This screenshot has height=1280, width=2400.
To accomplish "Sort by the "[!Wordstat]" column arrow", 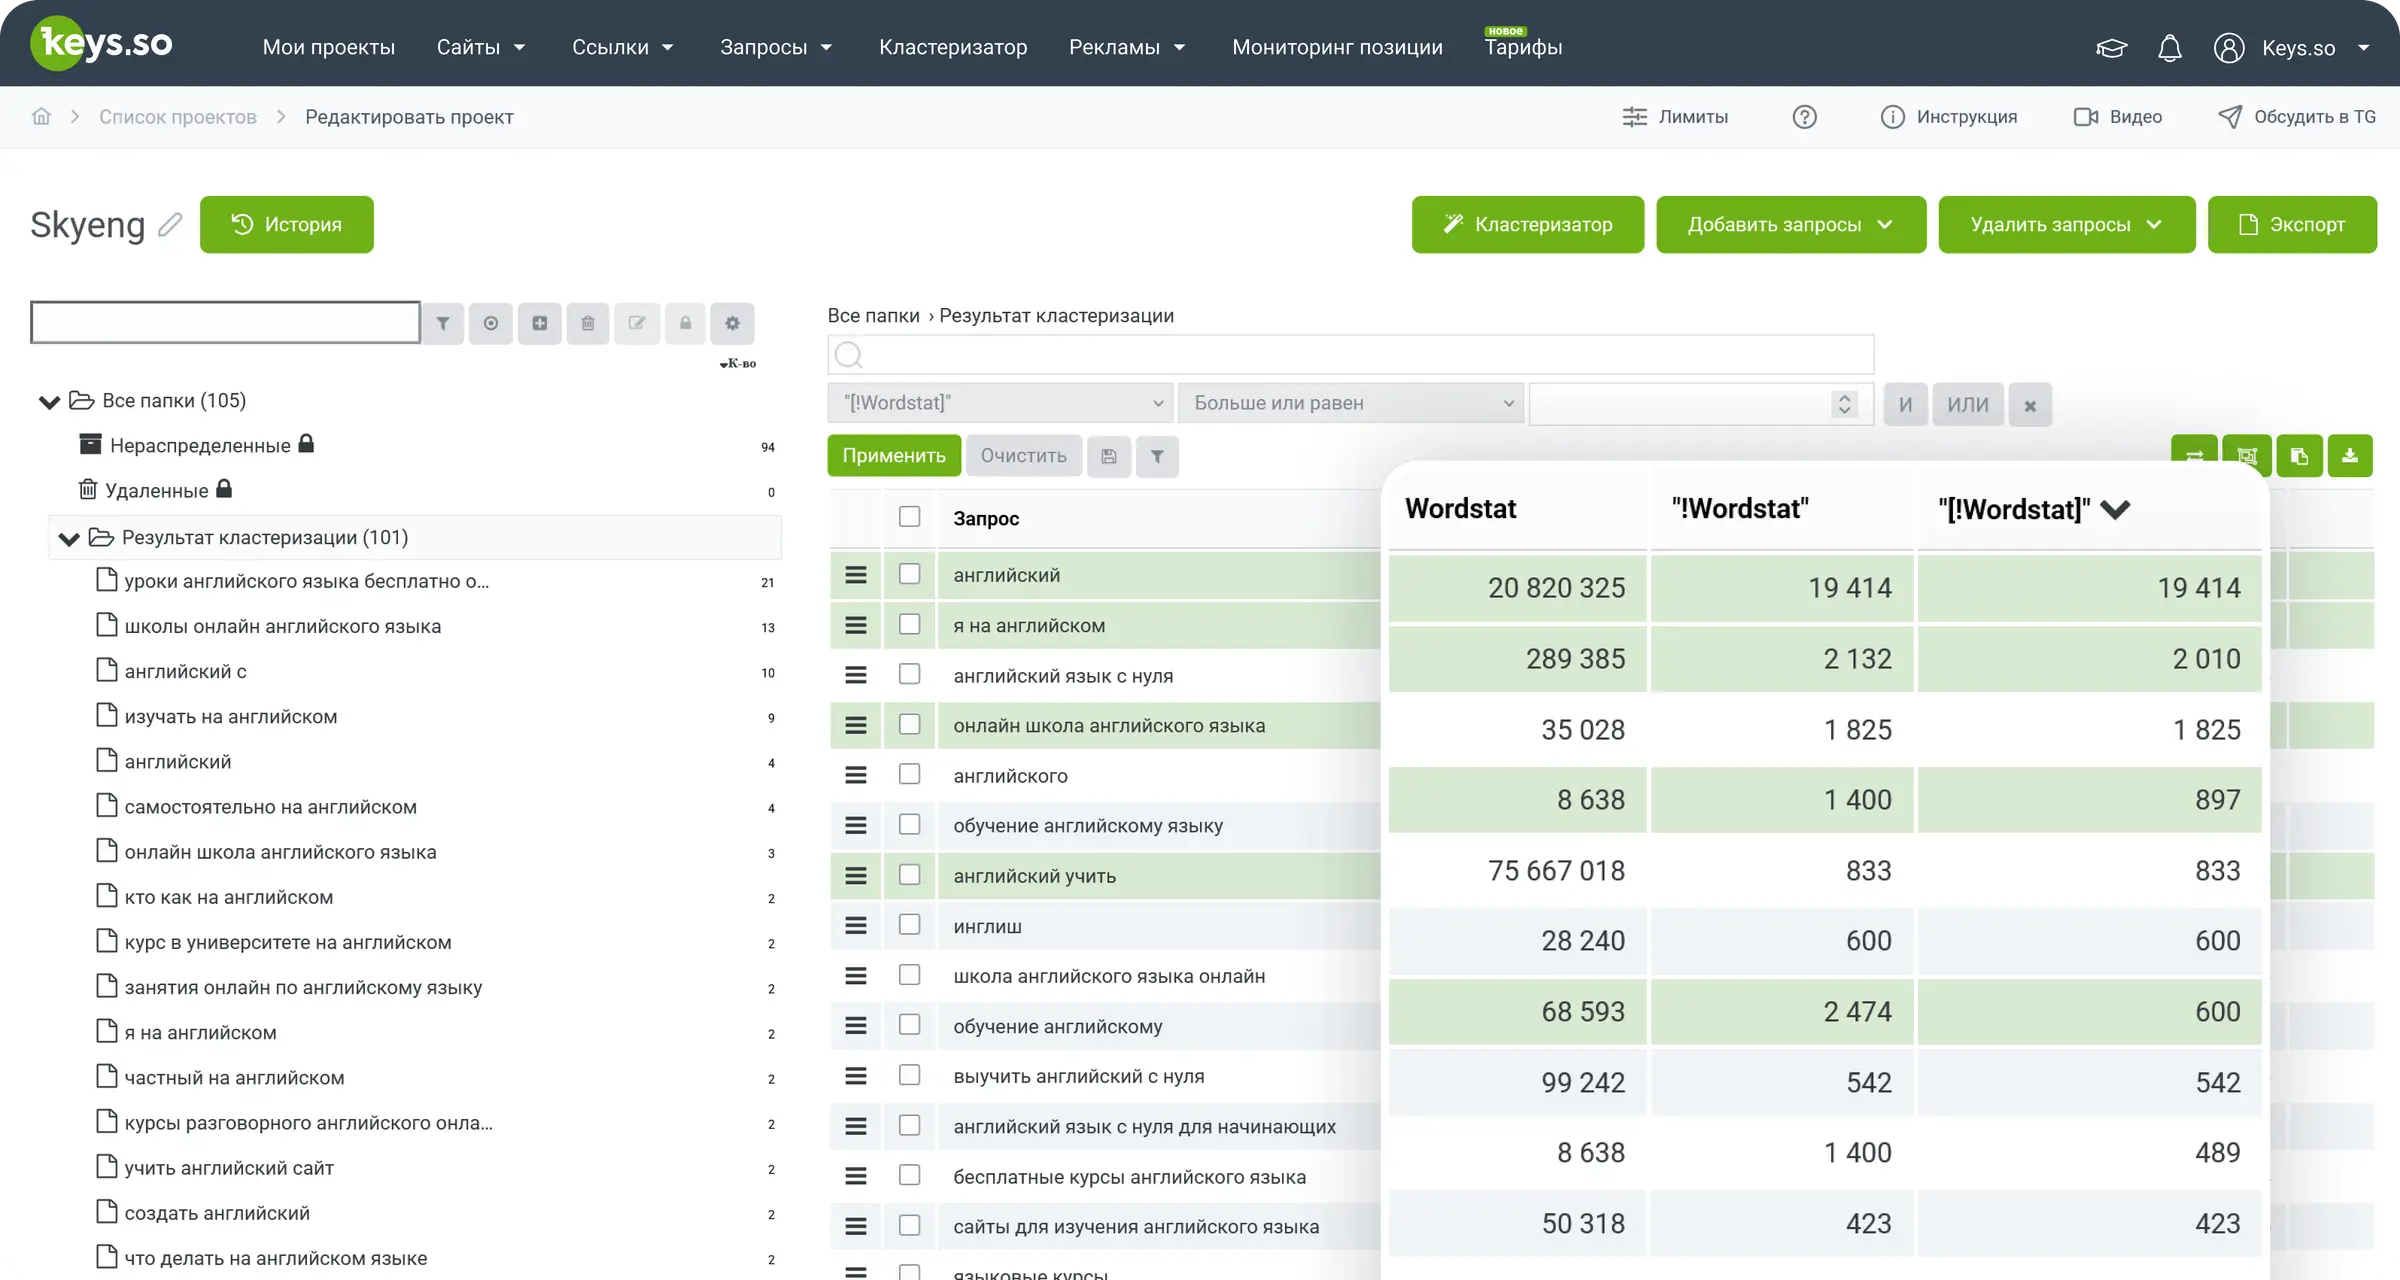I will pyautogui.click(x=2115, y=510).
